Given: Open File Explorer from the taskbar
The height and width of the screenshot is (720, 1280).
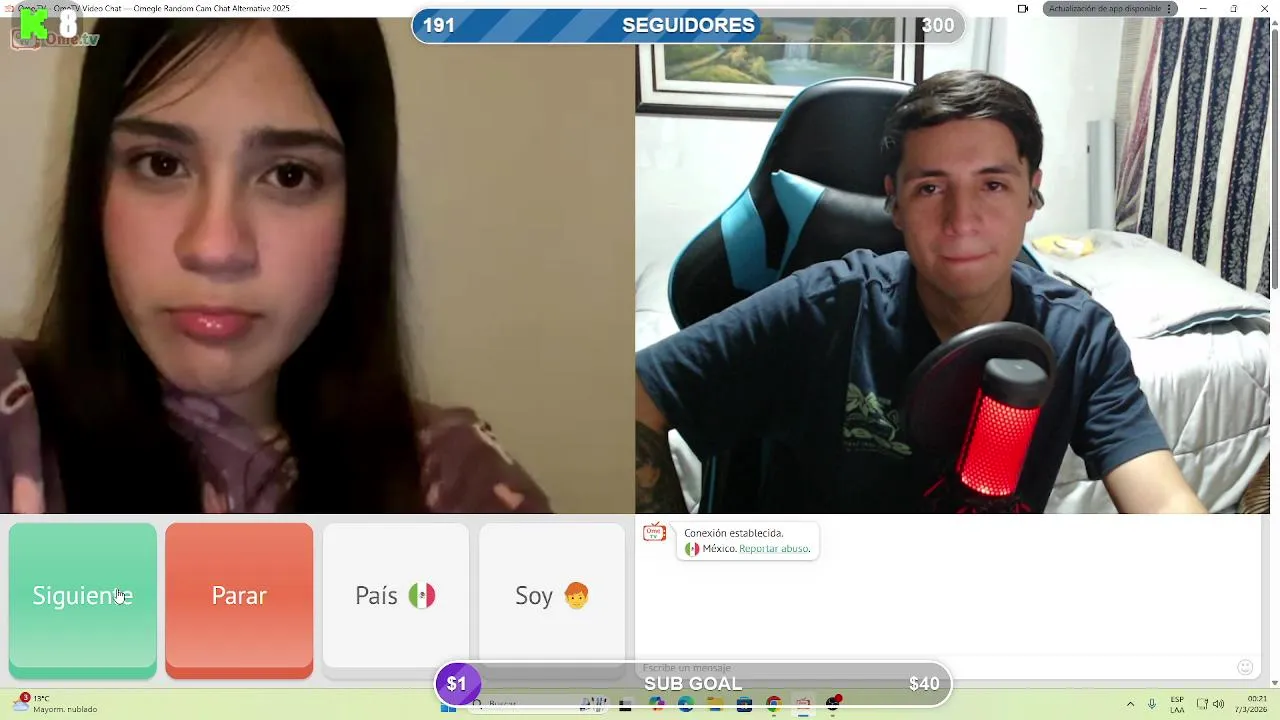Looking at the screenshot, I should pos(715,704).
